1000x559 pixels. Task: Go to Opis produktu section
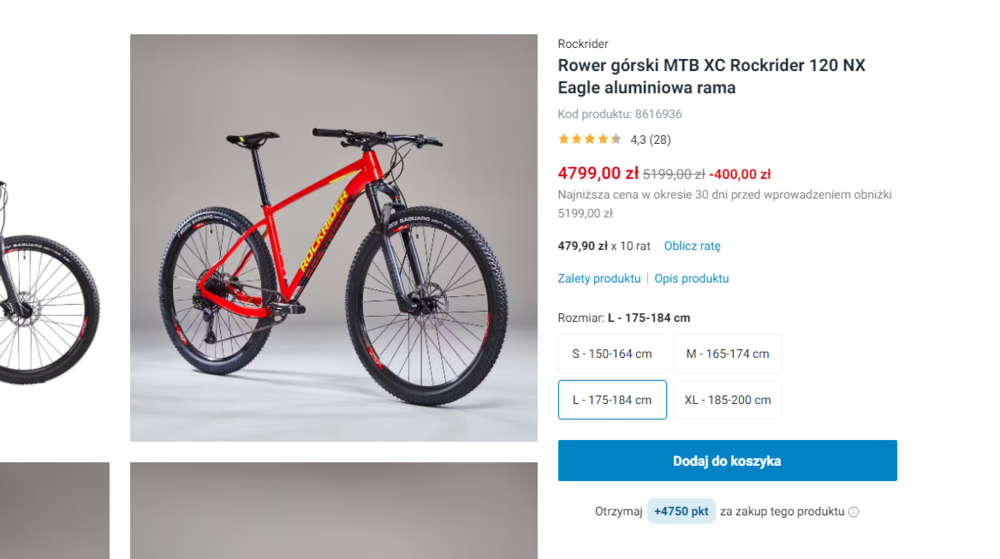692,279
